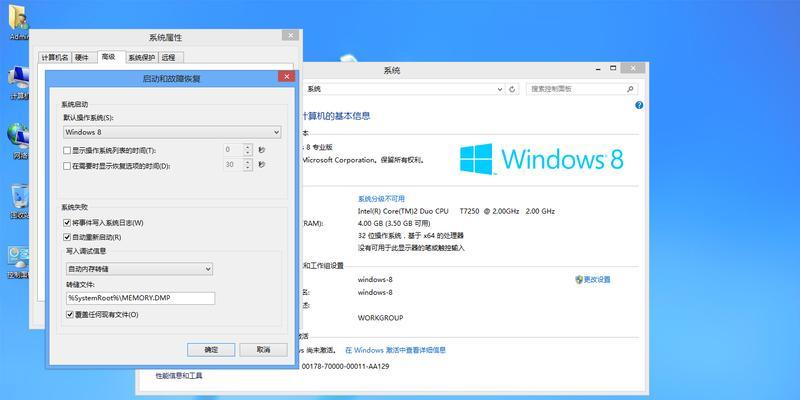Open 在 Windows 激活中查看详细信息 link
The width and height of the screenshot is (800, 400).
395,350
